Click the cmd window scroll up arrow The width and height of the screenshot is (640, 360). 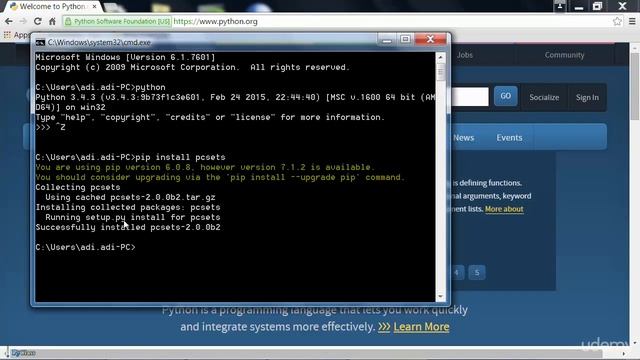[x=440, y=58]
